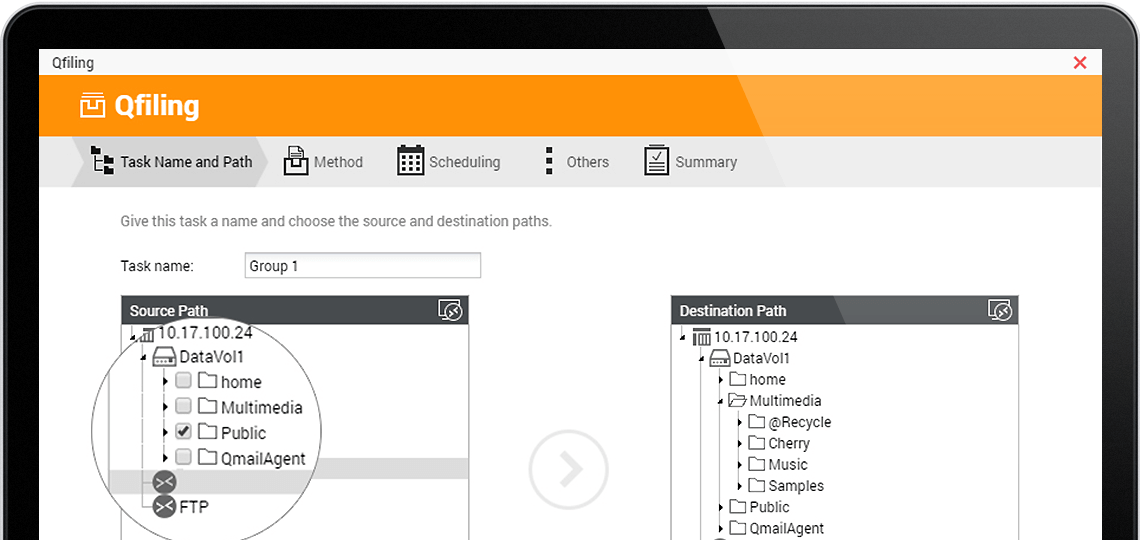Click the open Multimedia folder icon in Destination Path
This screenshot has height=540, width=1140.
click(x=738, y=400)
